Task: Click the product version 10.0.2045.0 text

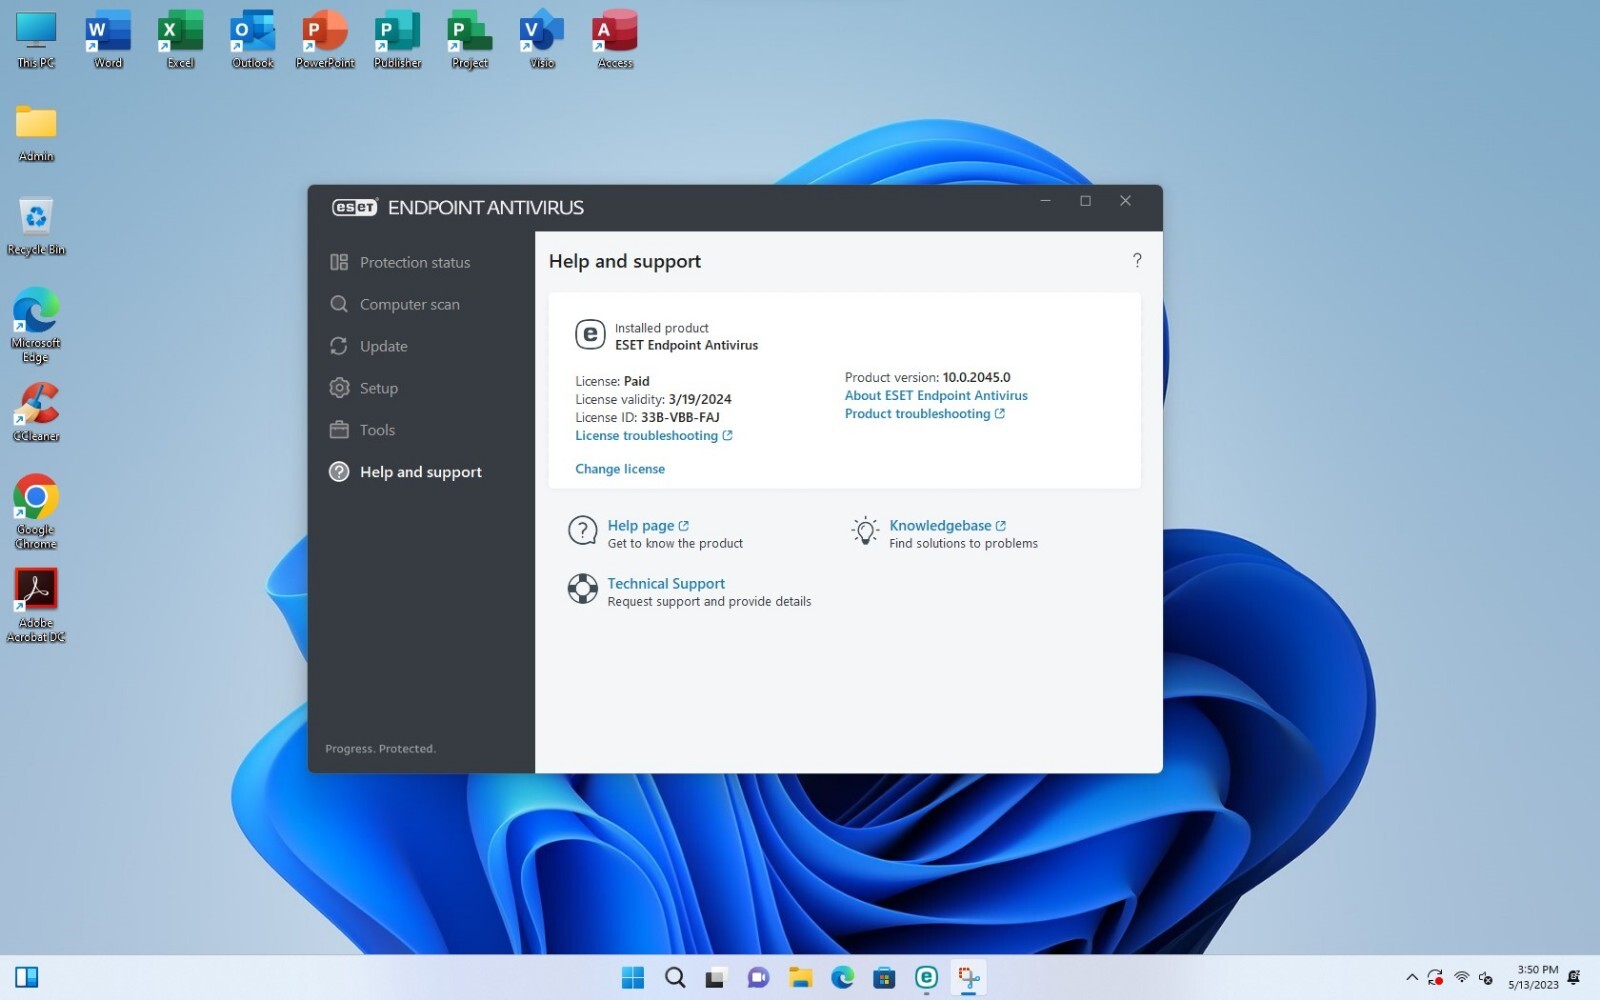Action: pos(977,378)
